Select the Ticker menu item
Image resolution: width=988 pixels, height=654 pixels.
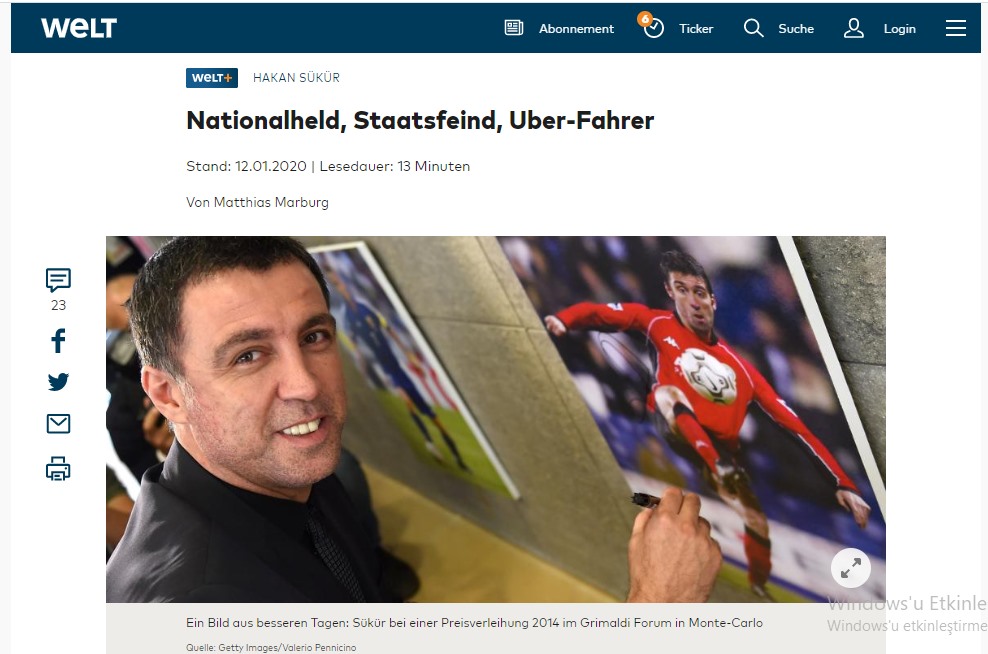pyautogui.click(x=696, y=28)
